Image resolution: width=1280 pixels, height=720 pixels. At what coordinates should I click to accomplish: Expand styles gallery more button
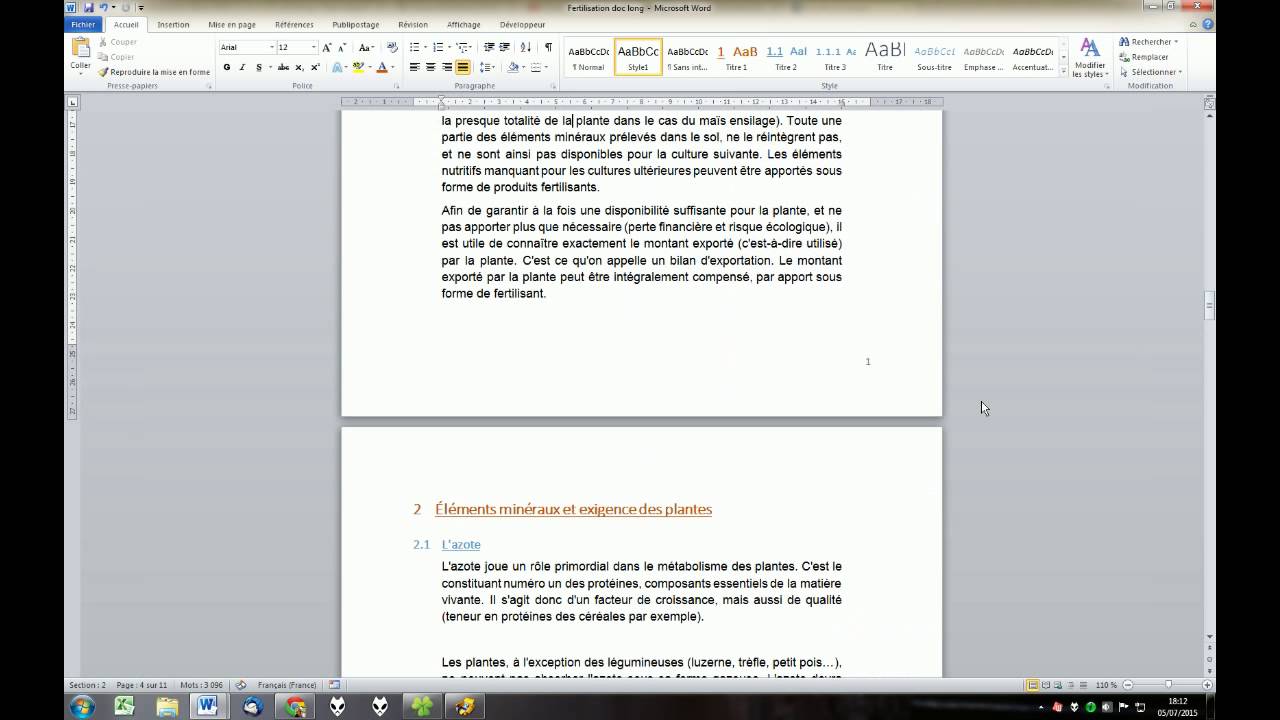[x=1063, y=69]
